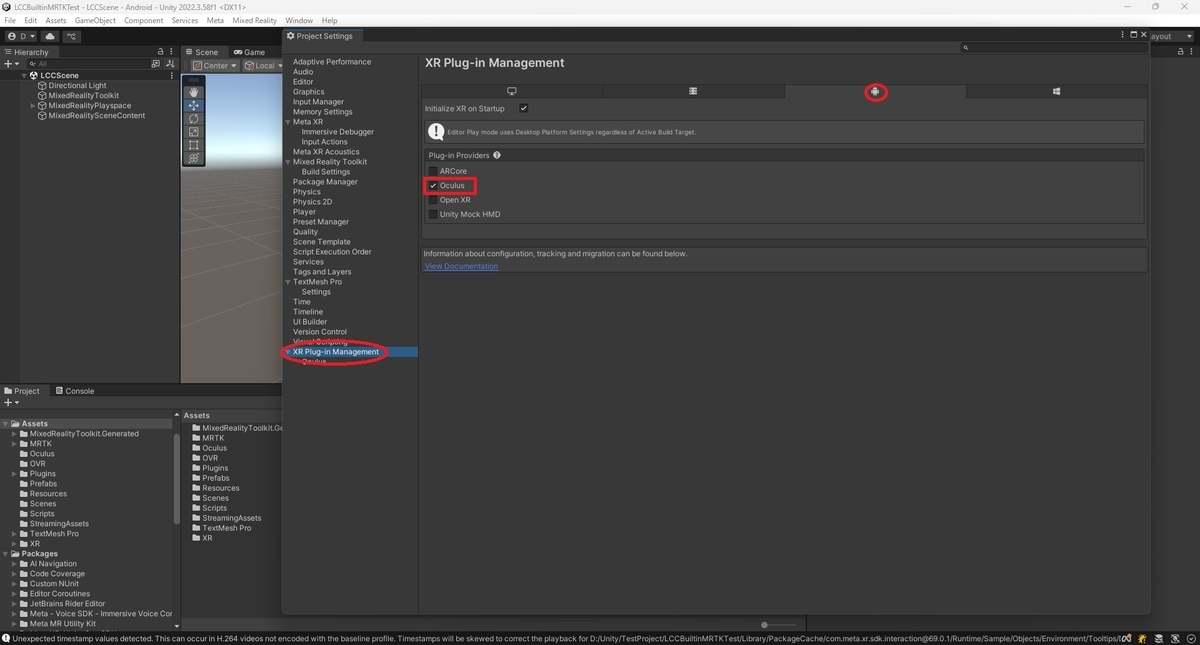1200x645 pixels.
Task: Select the Hand view tool in Scene
Action: coord(194,92)
